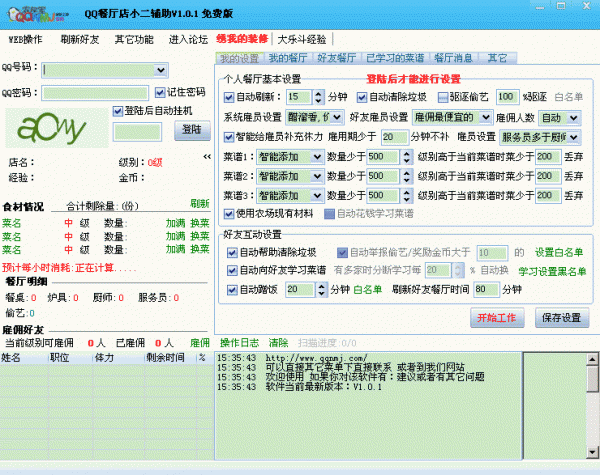Toggle 自动刷新 checkbox
The width and height of the screenshot is (600, 475).
coord(229,97)
